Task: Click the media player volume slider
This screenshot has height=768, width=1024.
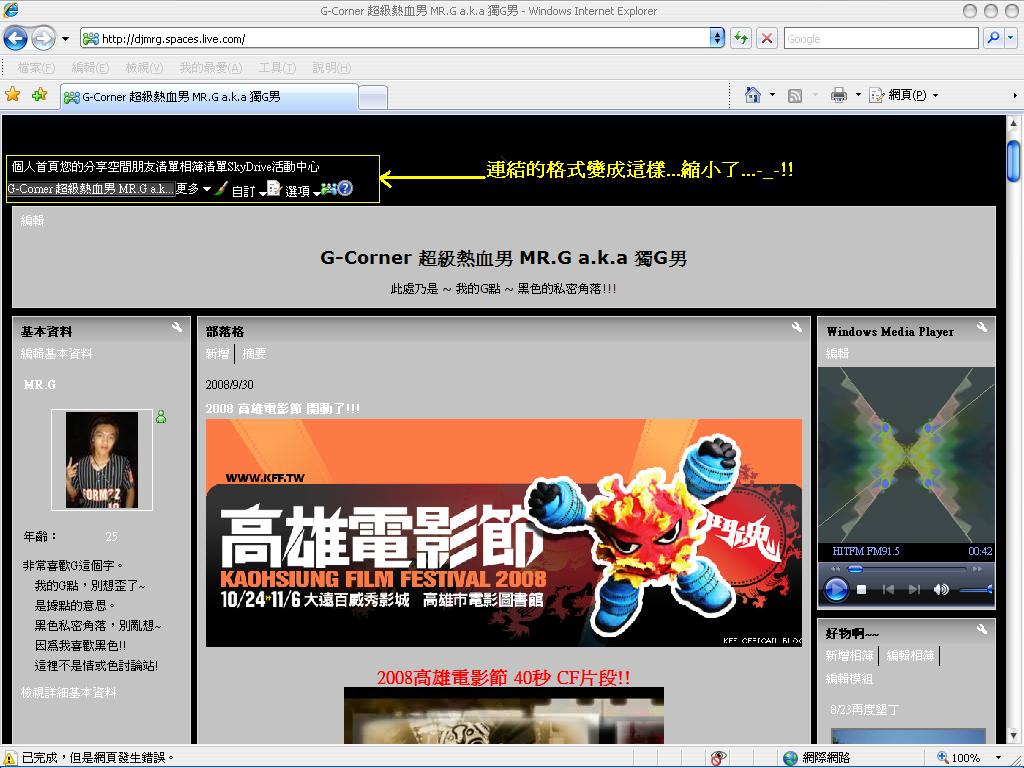Action: [x=976, y=590]
